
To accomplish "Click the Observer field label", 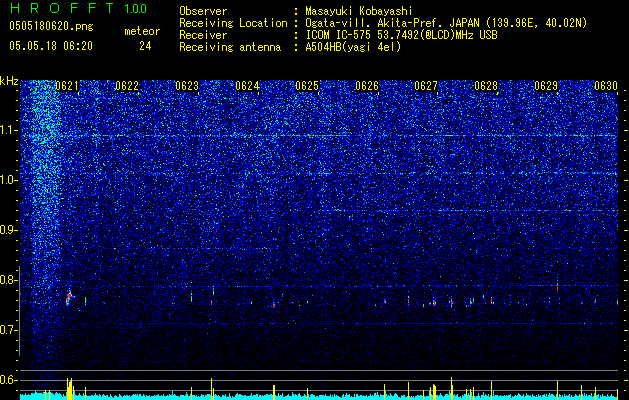I will [x=203, y=11].
